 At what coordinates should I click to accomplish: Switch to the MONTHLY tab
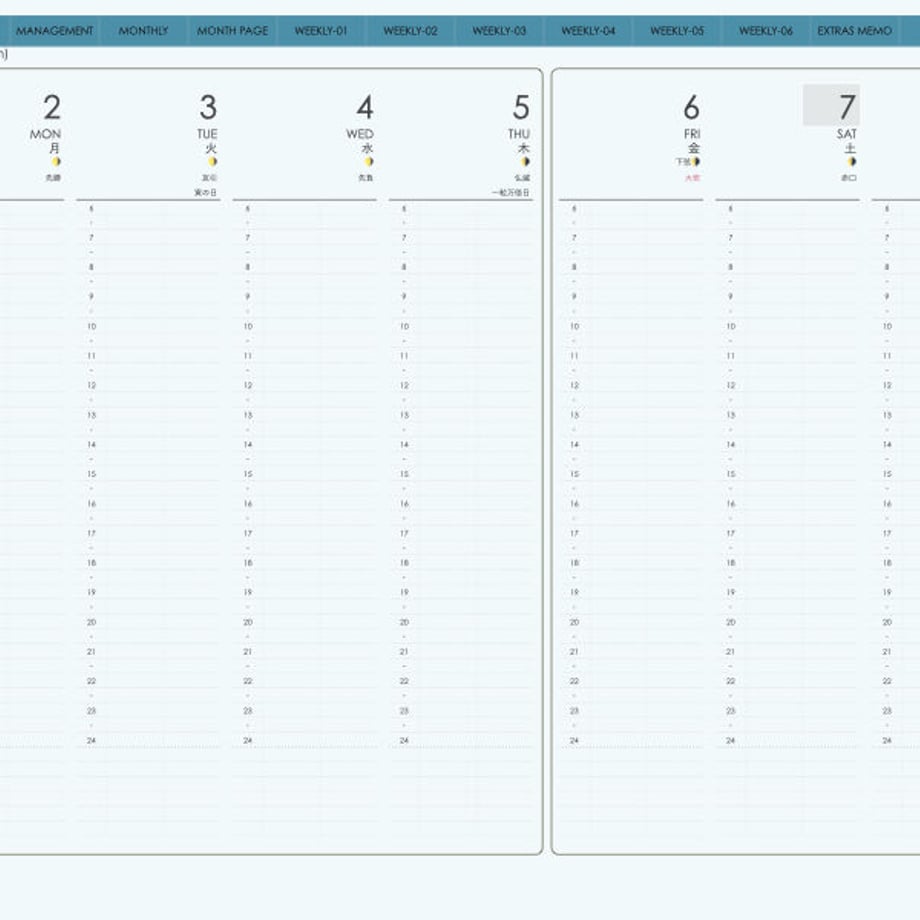(143, 31)
